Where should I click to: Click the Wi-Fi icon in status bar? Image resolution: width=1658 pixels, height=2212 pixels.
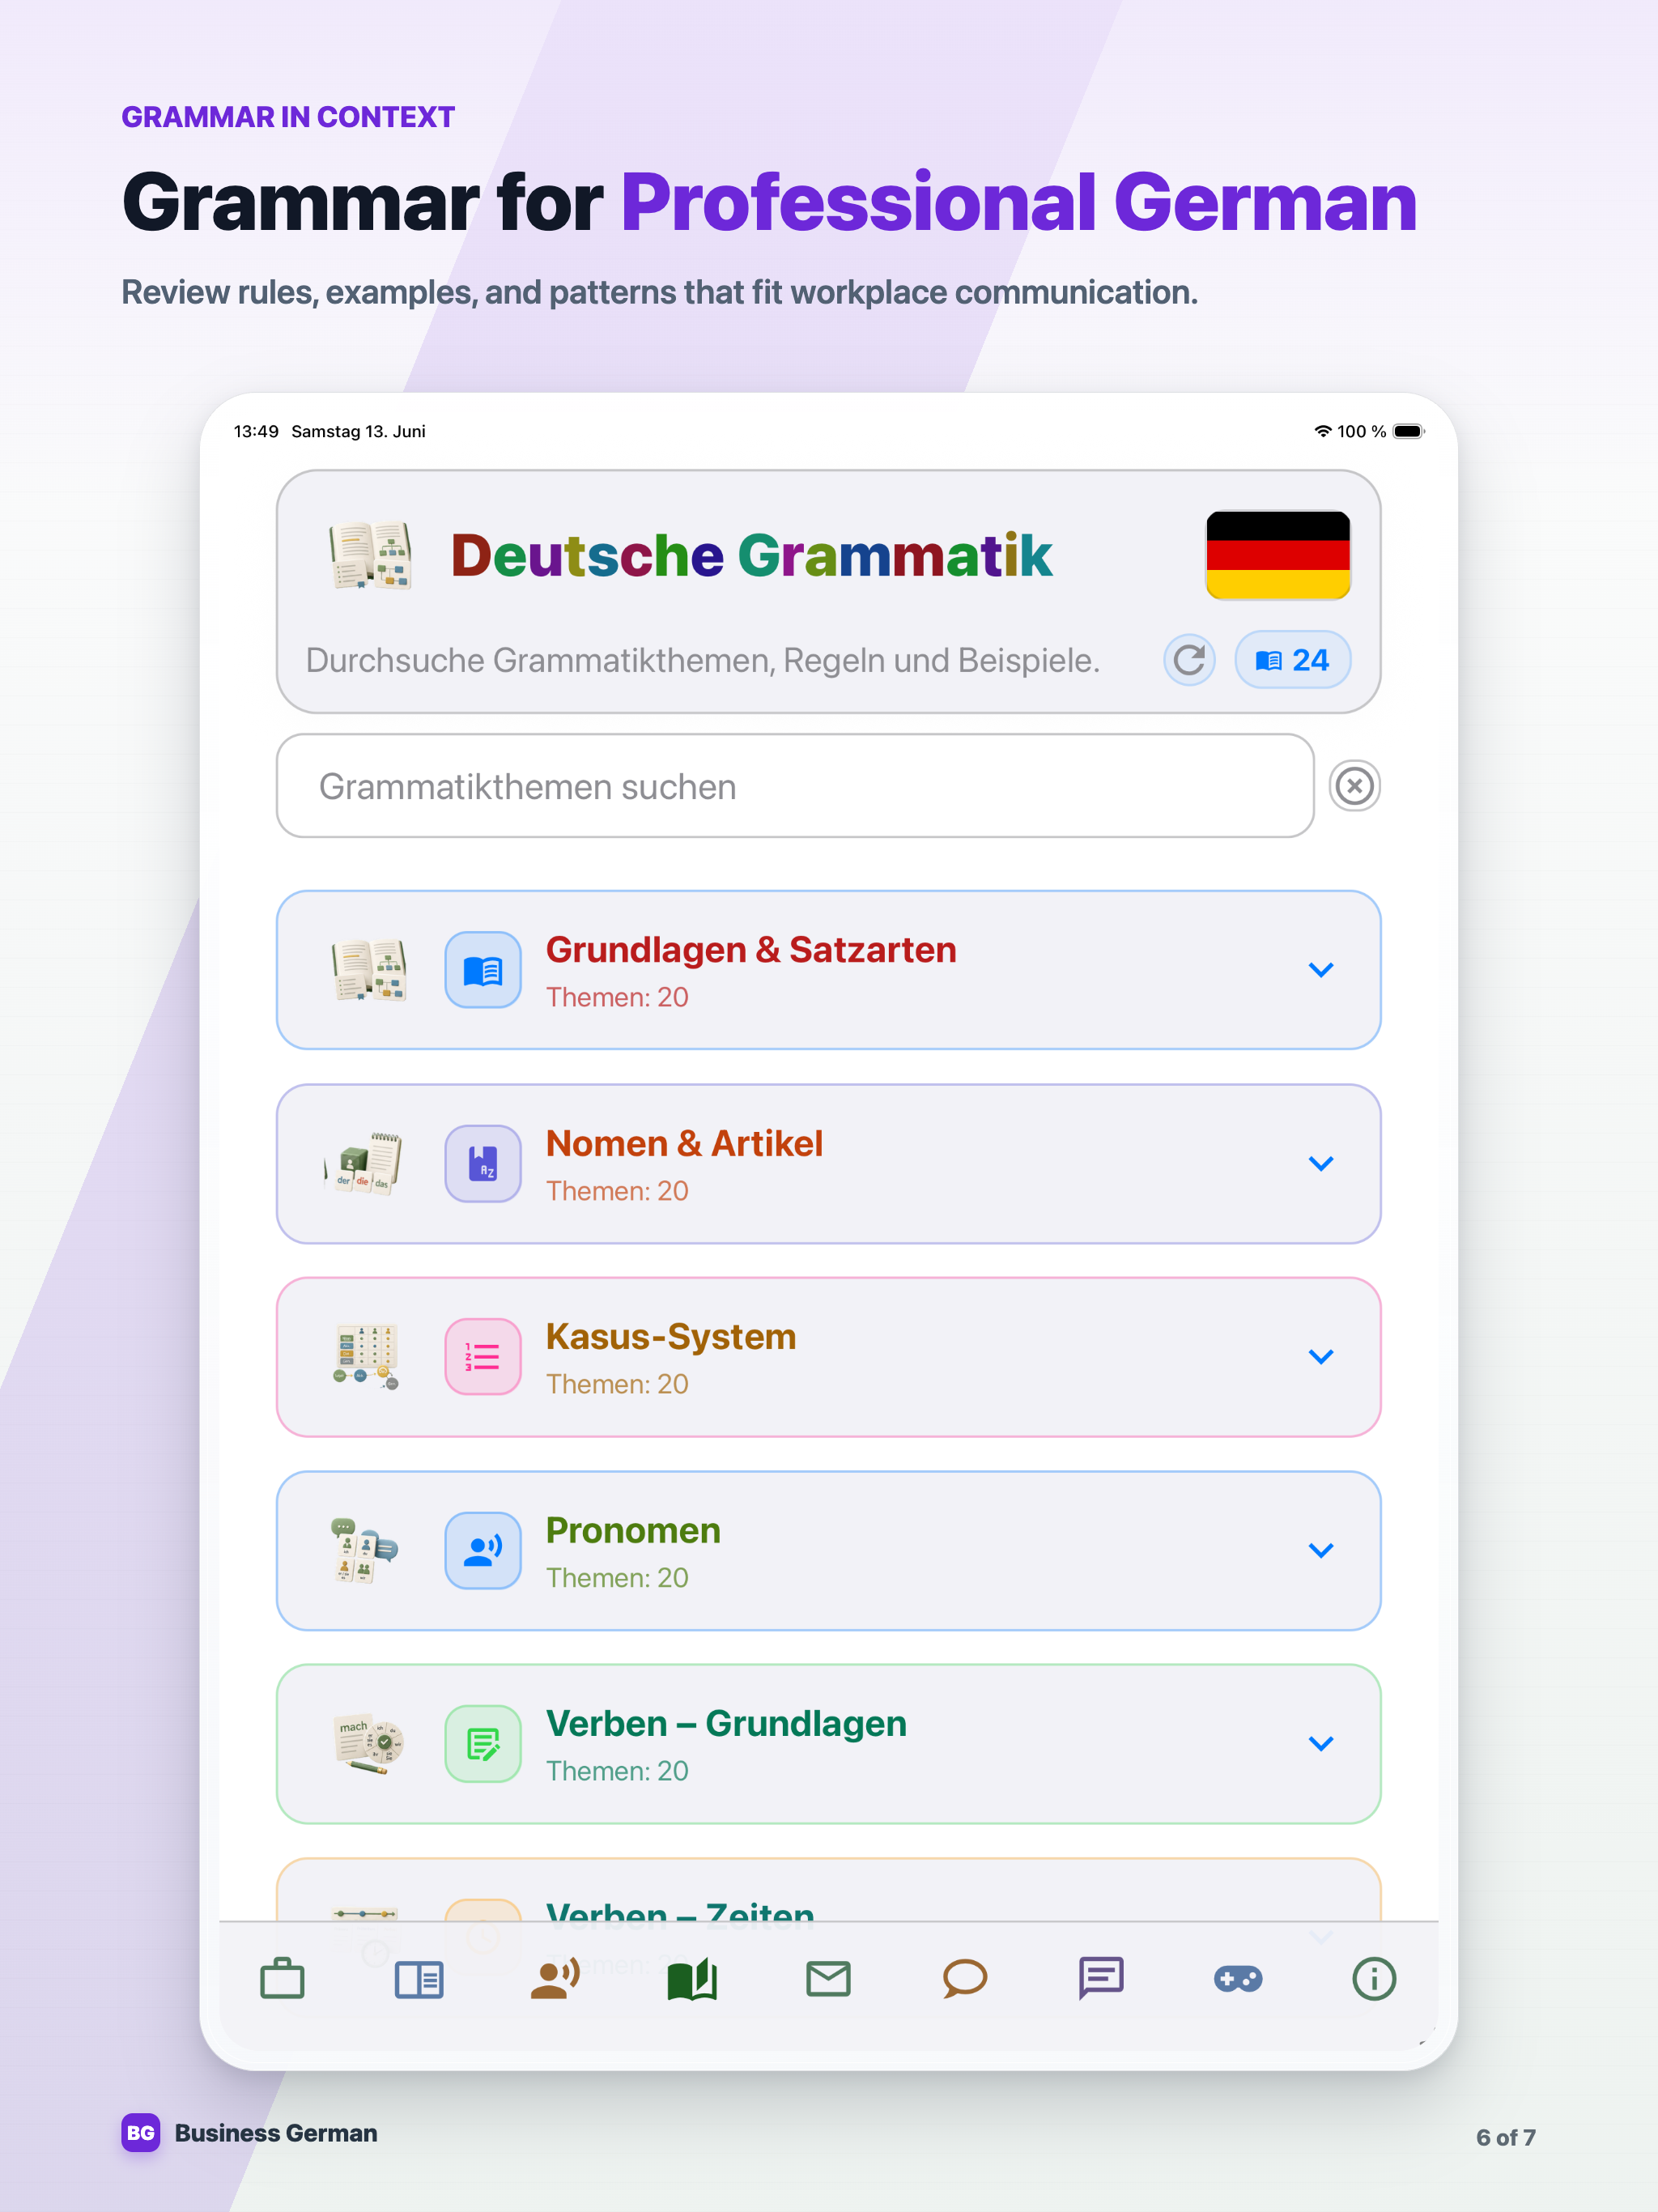(1323, 431)
